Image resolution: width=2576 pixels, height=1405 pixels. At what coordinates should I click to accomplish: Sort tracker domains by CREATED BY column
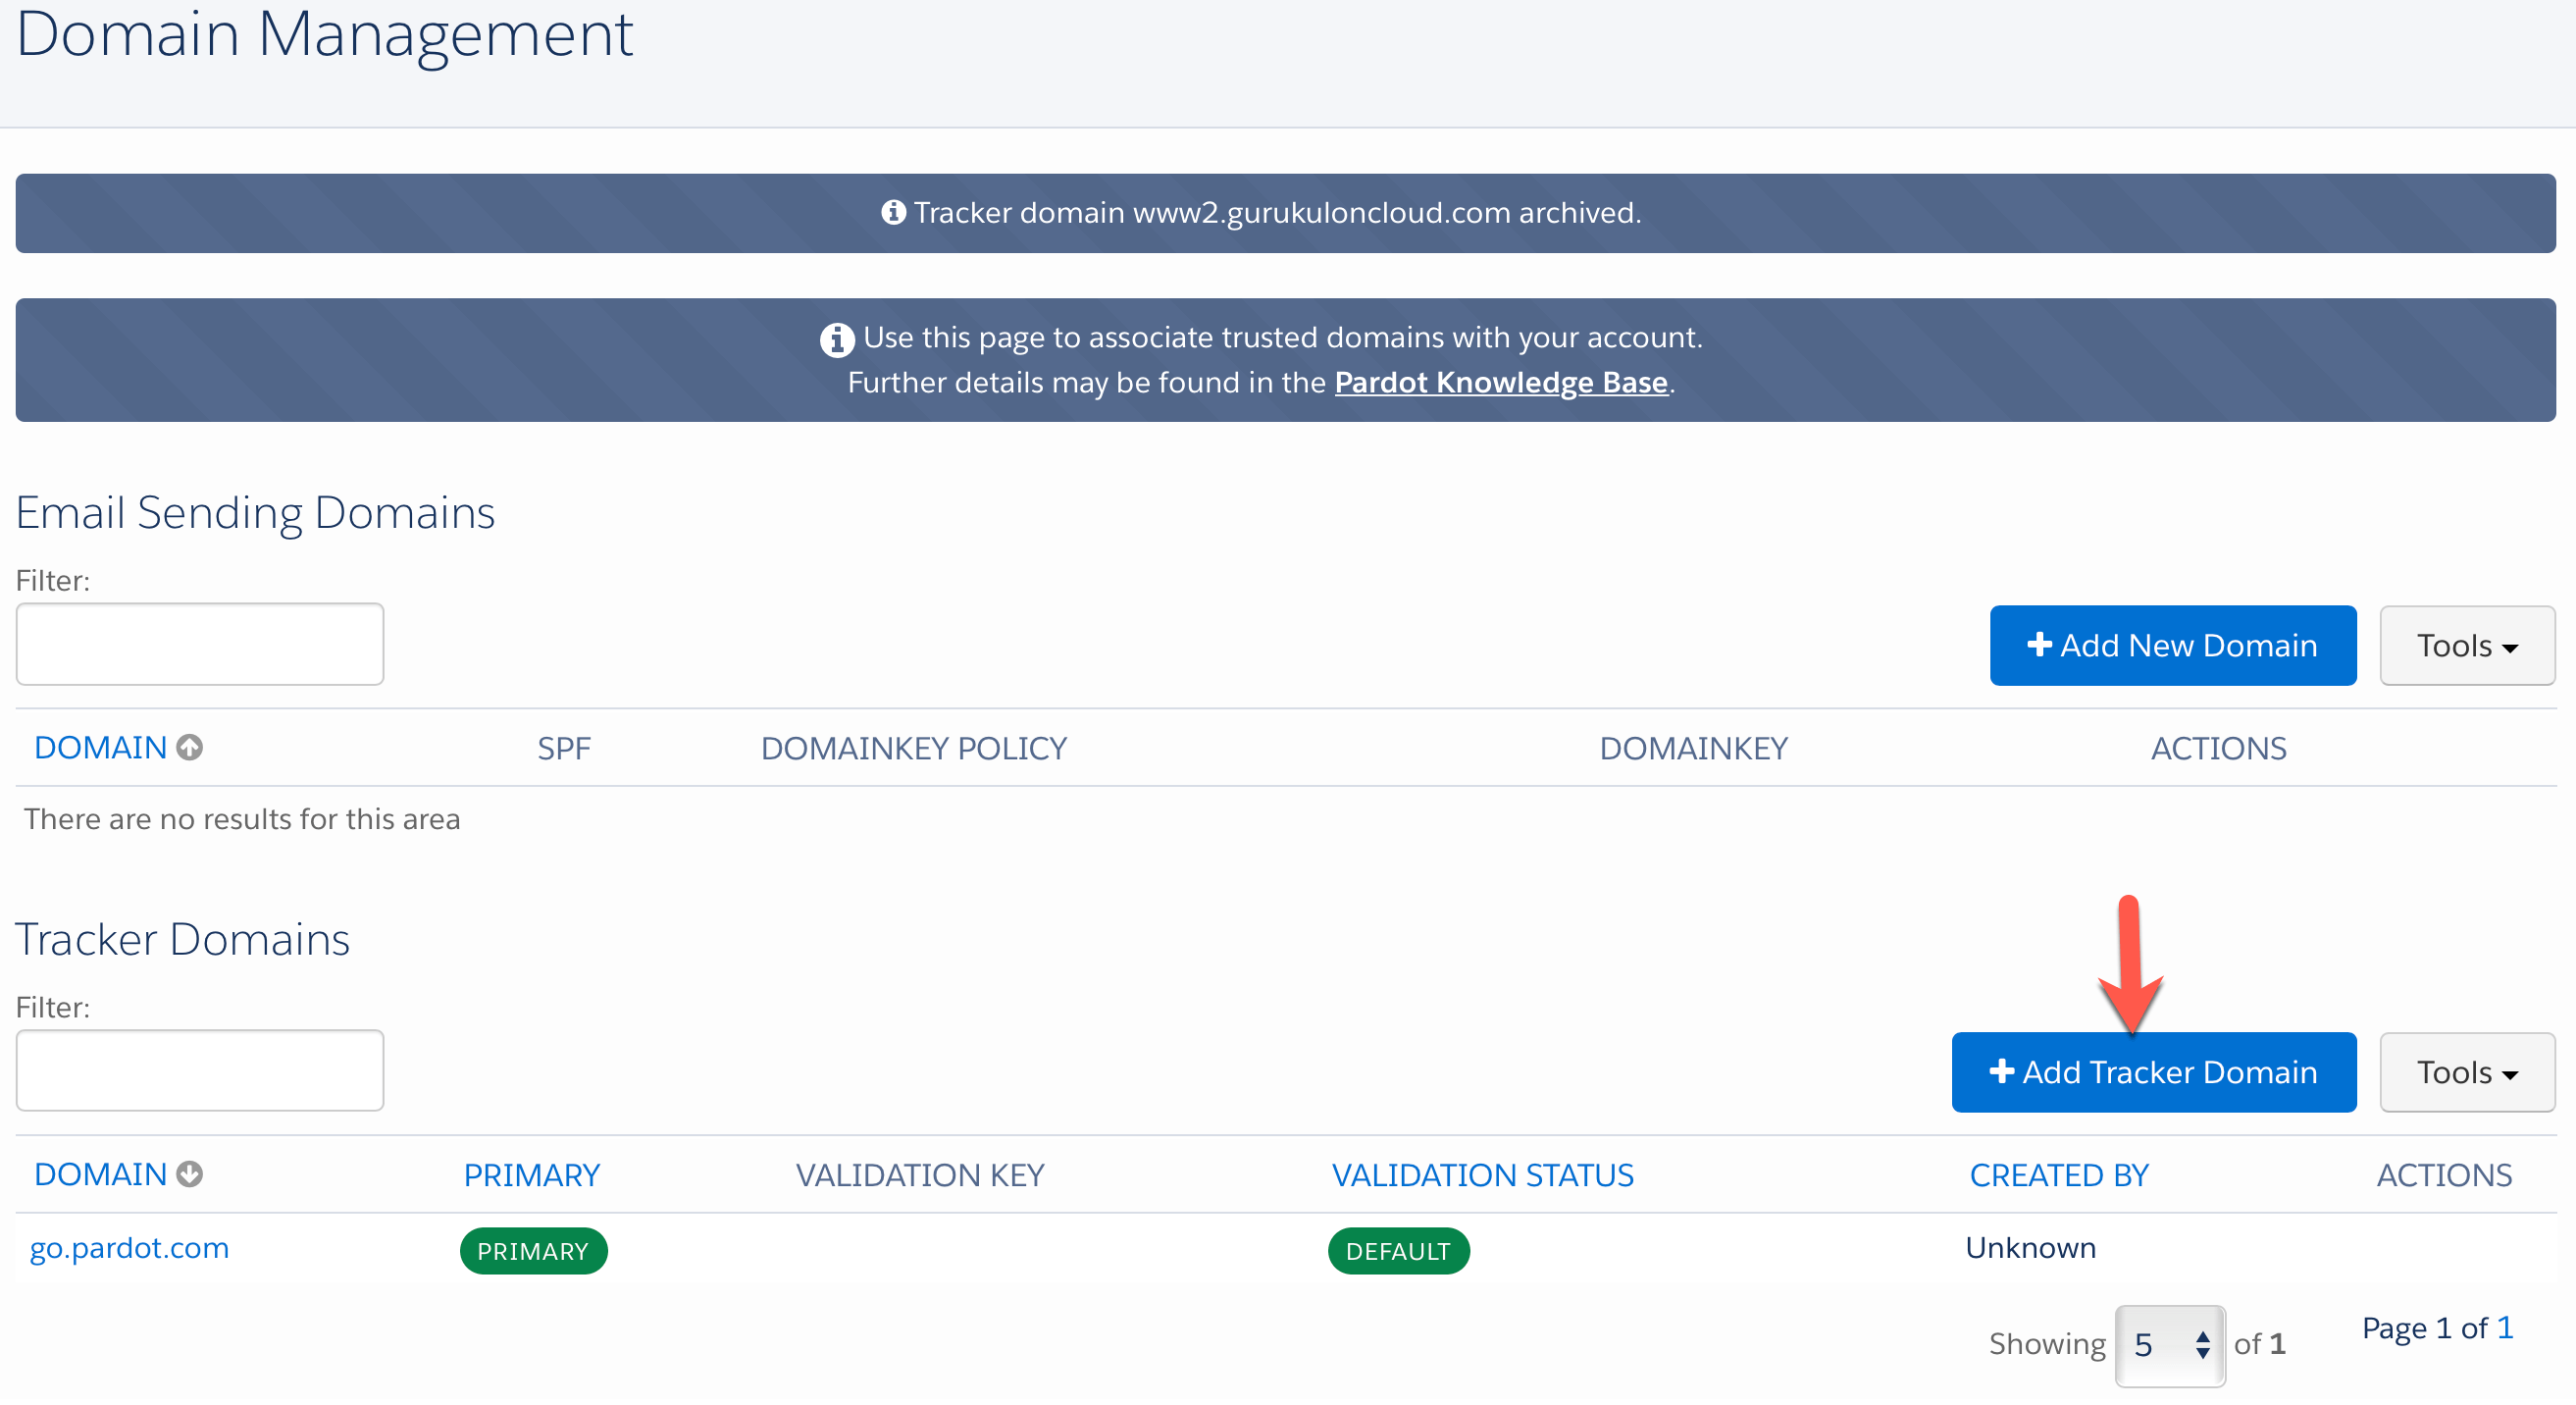point(2058,1175)
